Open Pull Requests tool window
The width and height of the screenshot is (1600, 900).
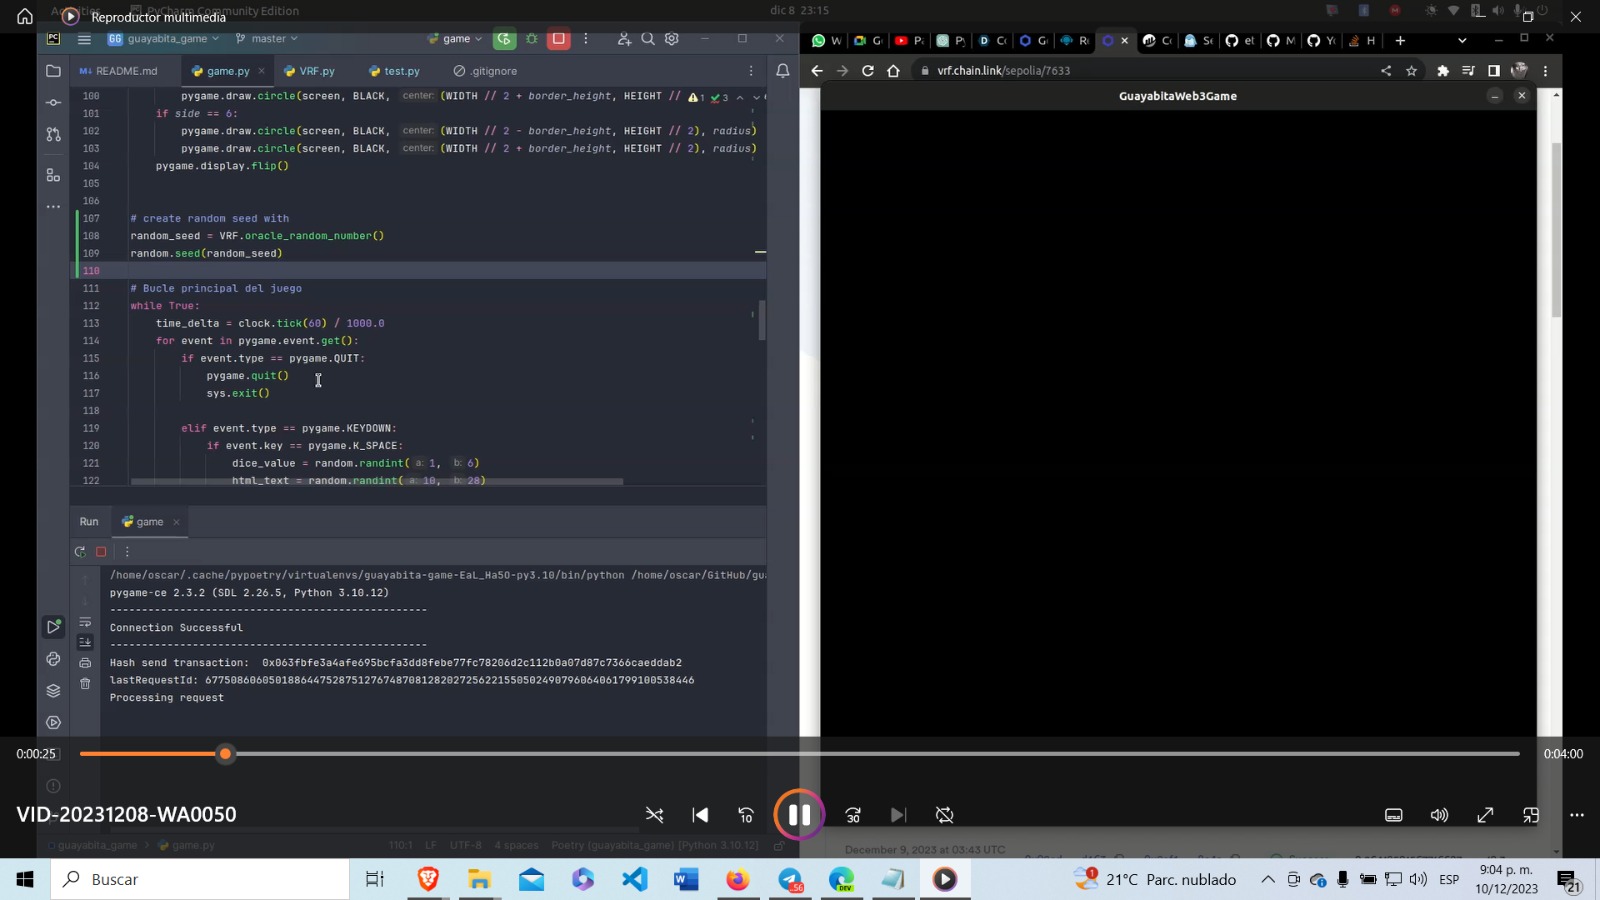(x=53, y=134)
